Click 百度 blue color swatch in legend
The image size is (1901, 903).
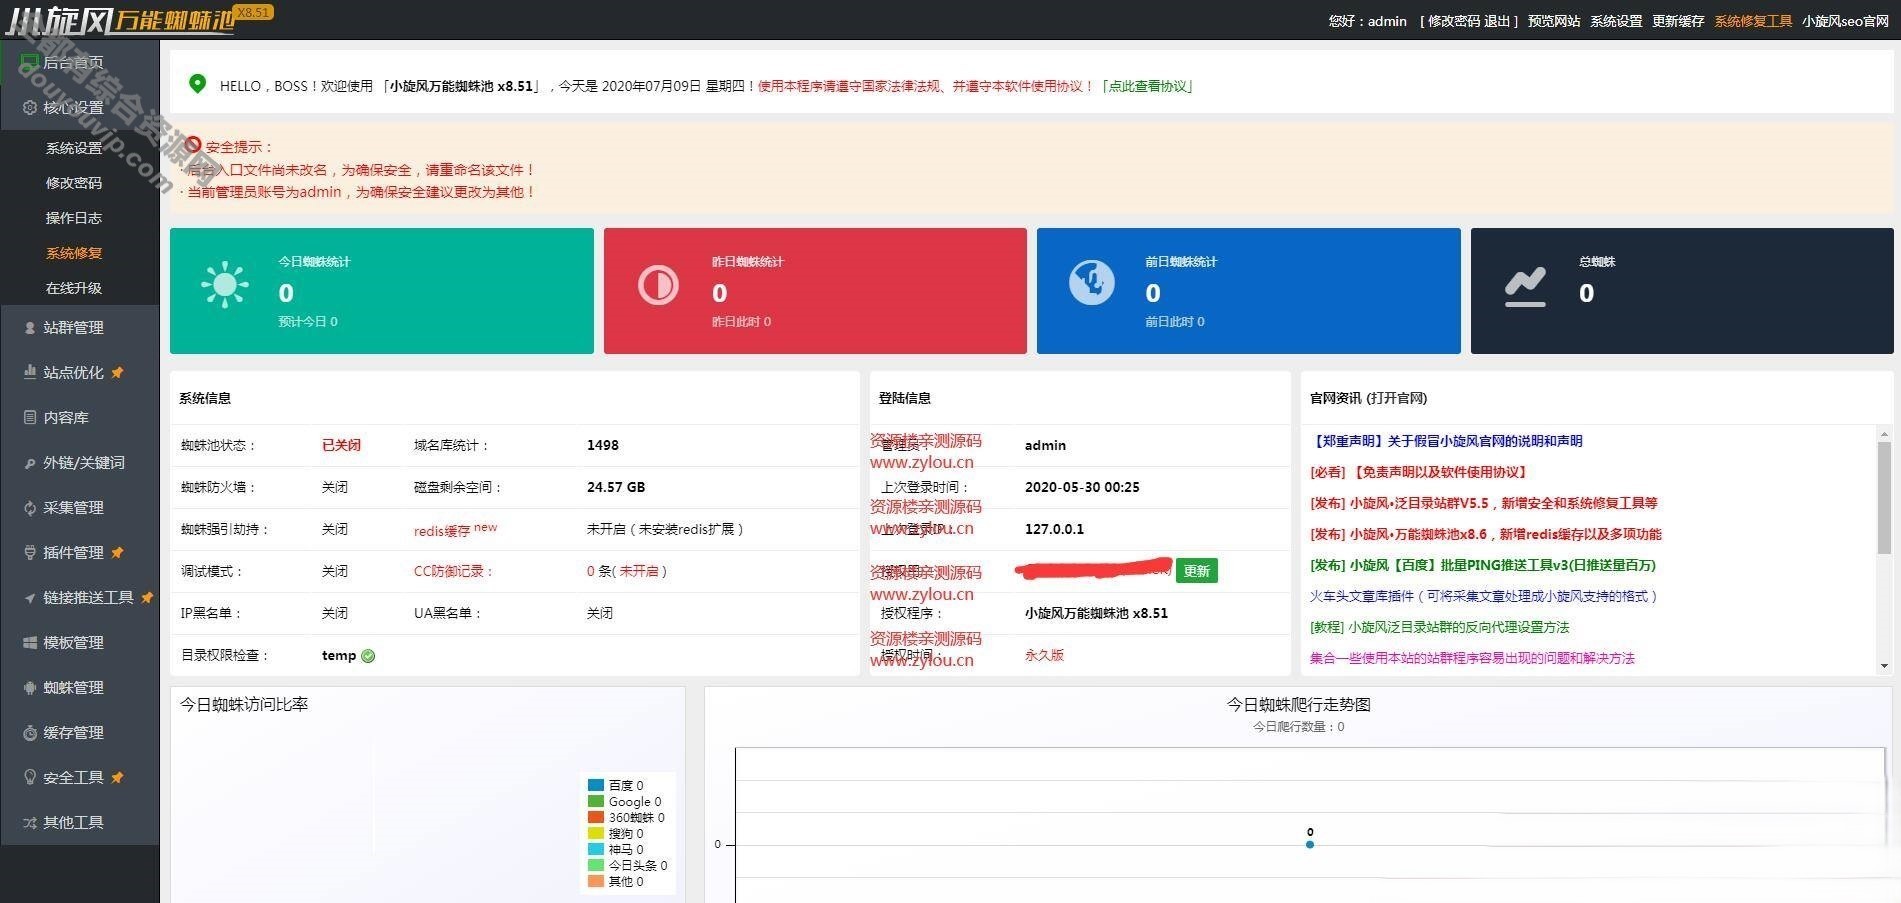pyautogui.click(x=596, y=785)
